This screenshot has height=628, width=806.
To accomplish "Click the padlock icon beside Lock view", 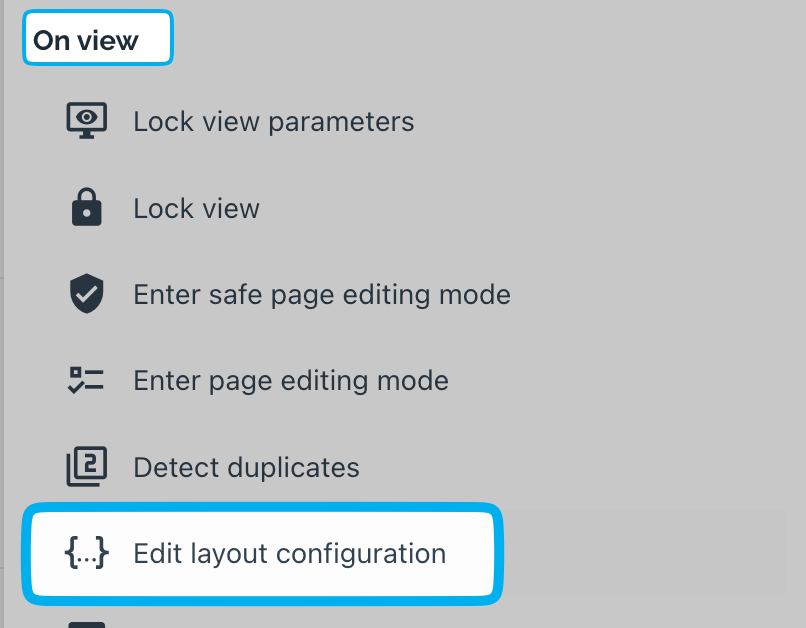I will [x=86, y=207].
